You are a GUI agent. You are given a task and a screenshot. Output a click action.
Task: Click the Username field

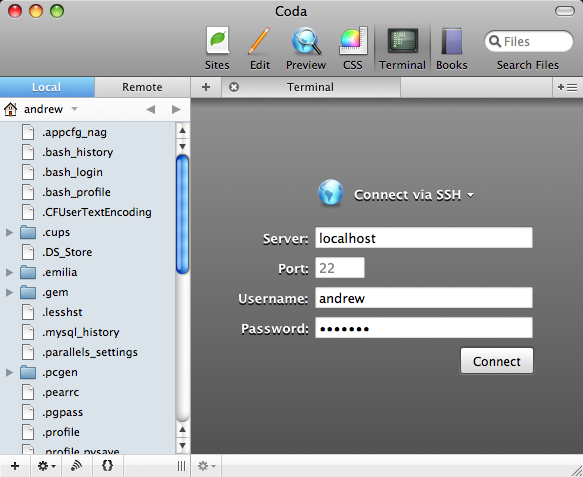point(424,298)
